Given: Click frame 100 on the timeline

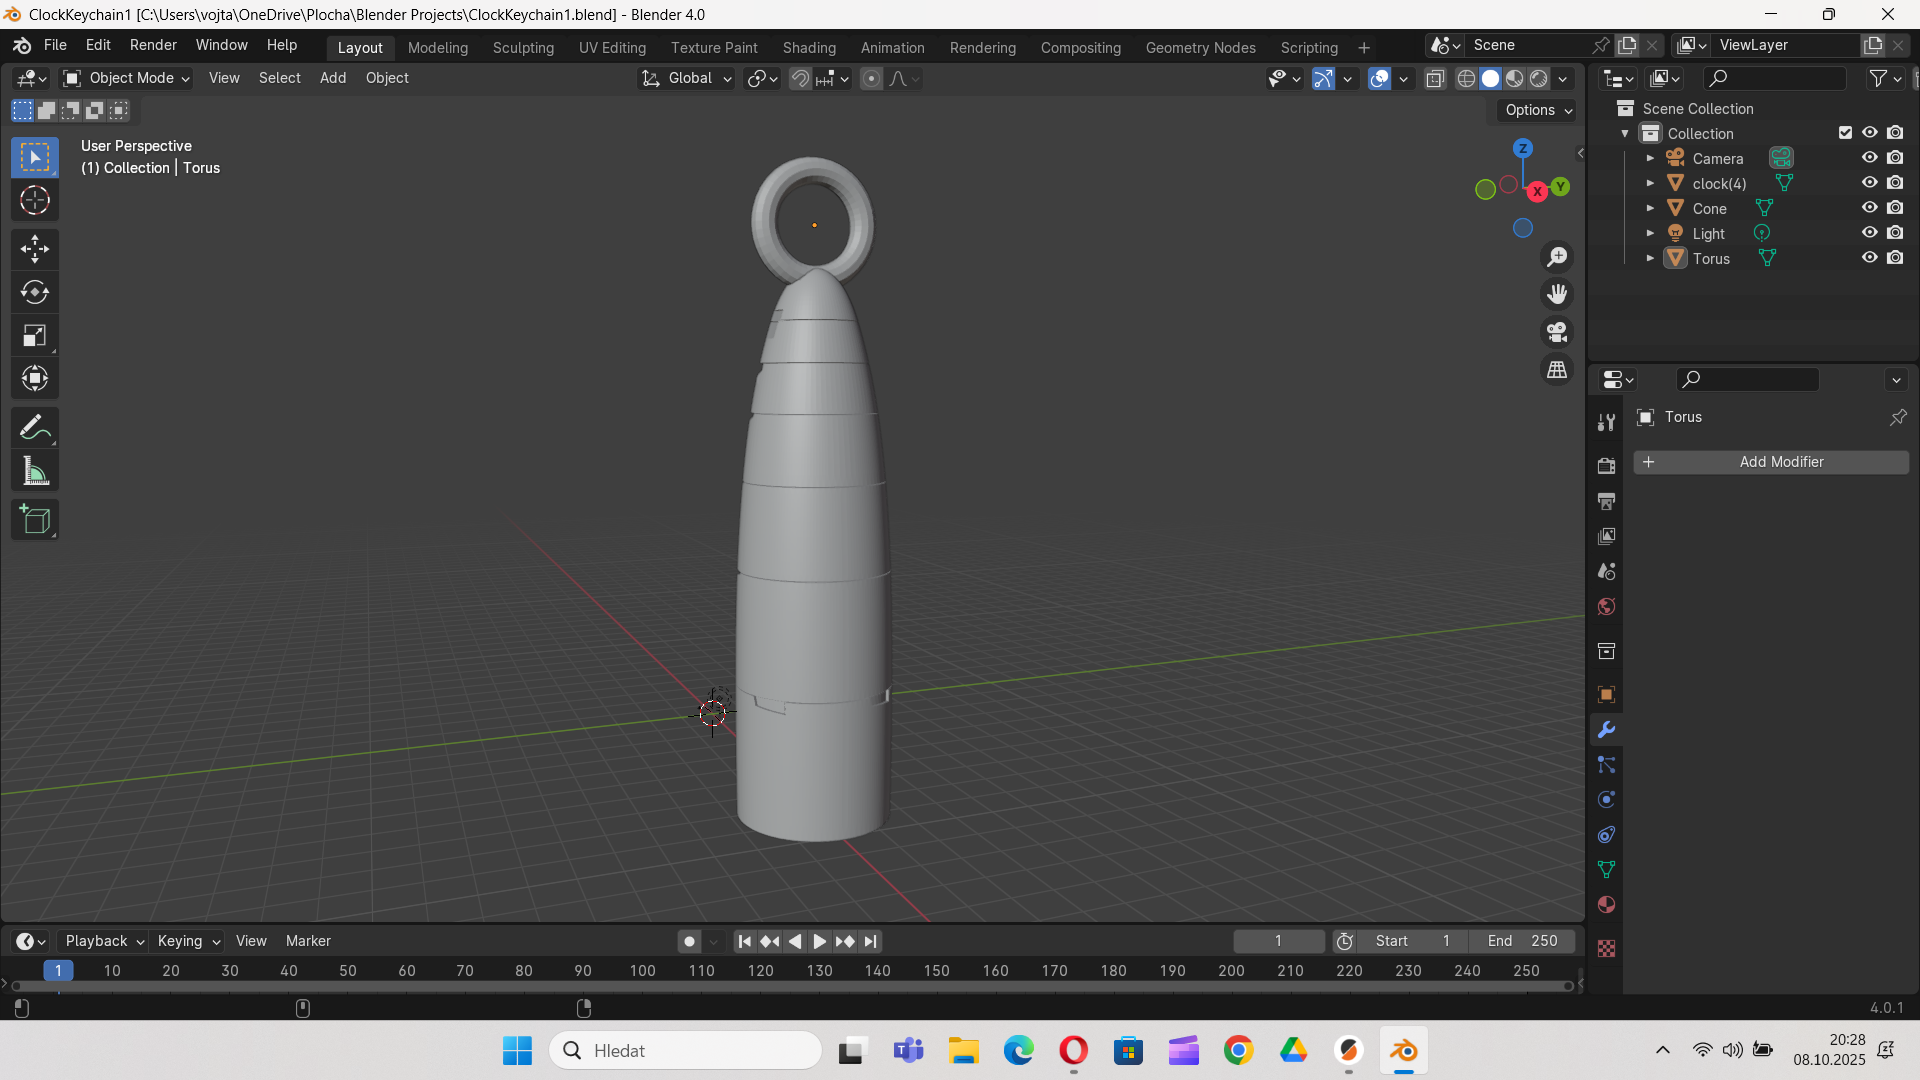Looking at the screenshot, I should [642, 971].
